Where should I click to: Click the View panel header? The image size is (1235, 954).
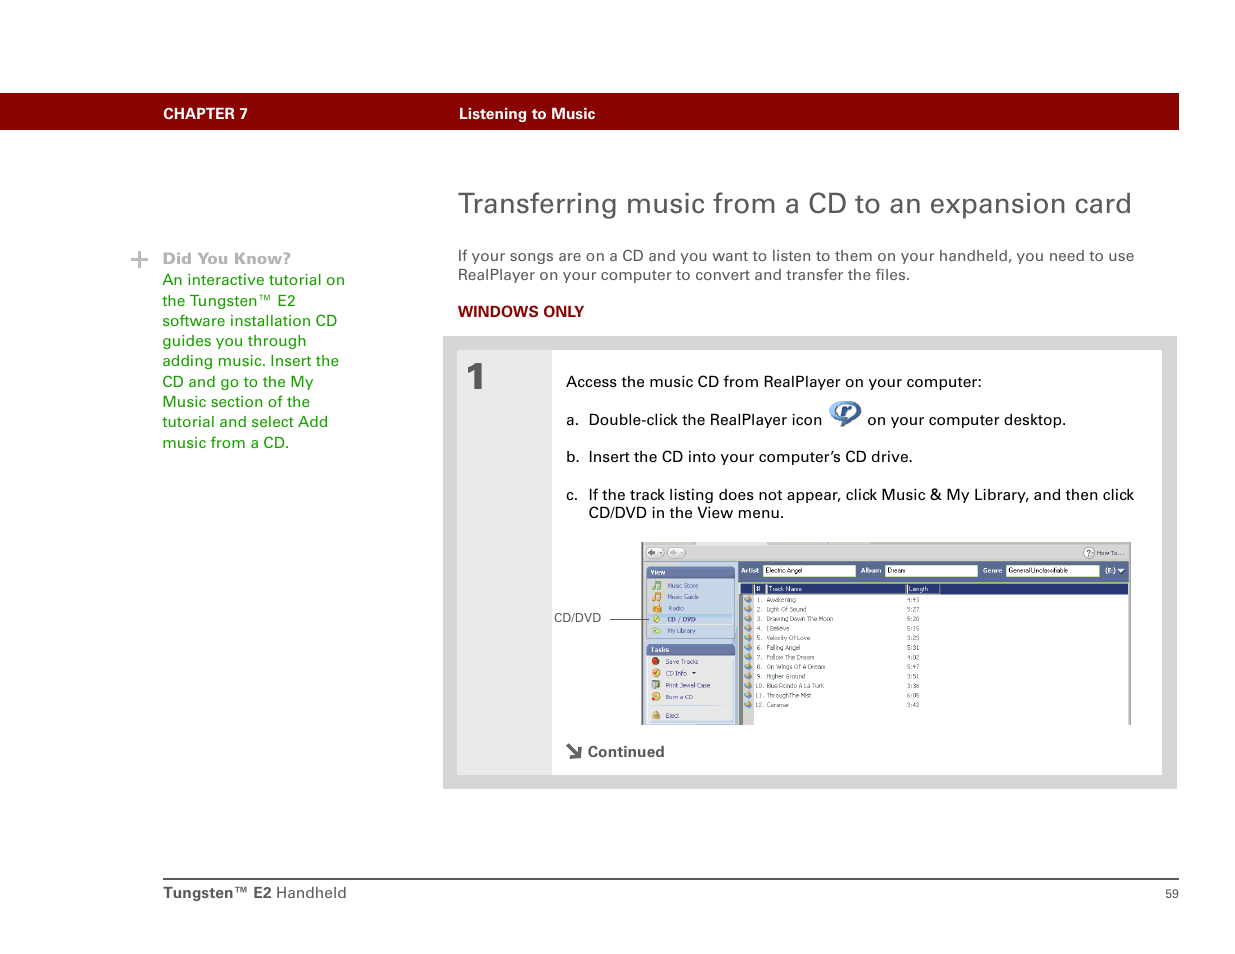pyautogui.click(x=690, y=573)
